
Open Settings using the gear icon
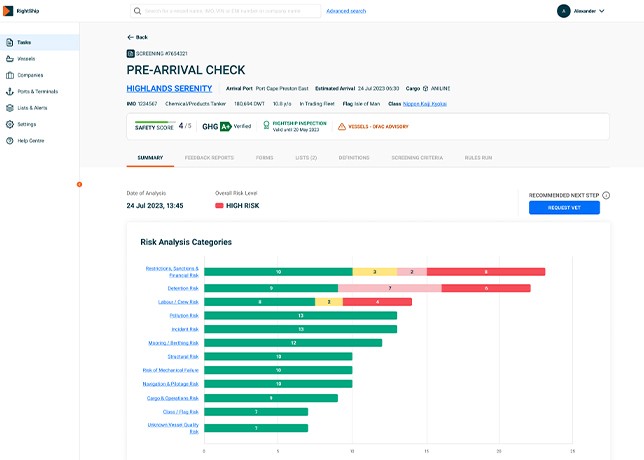9,124
